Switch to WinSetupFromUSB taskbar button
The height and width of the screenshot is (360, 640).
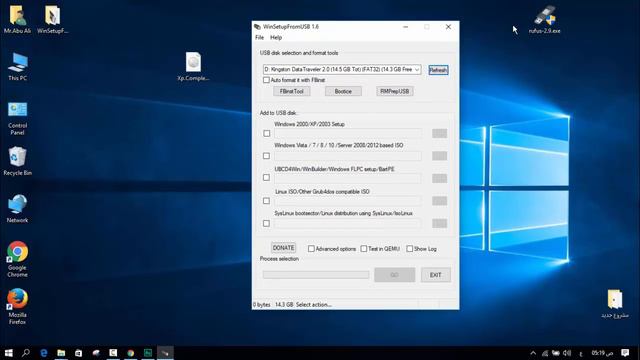165,353
